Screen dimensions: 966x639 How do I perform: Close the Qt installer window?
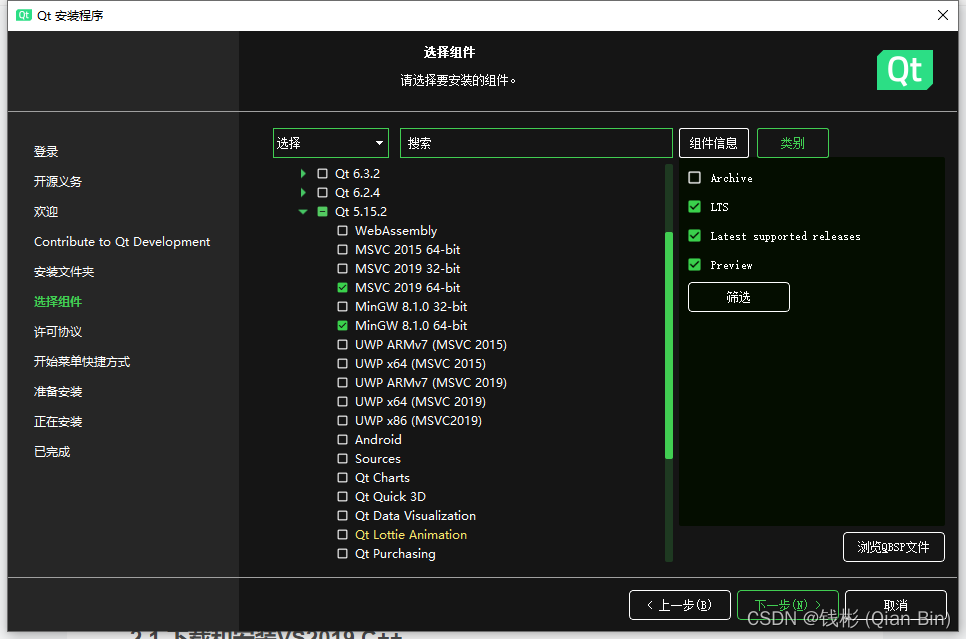coord(943,15)
